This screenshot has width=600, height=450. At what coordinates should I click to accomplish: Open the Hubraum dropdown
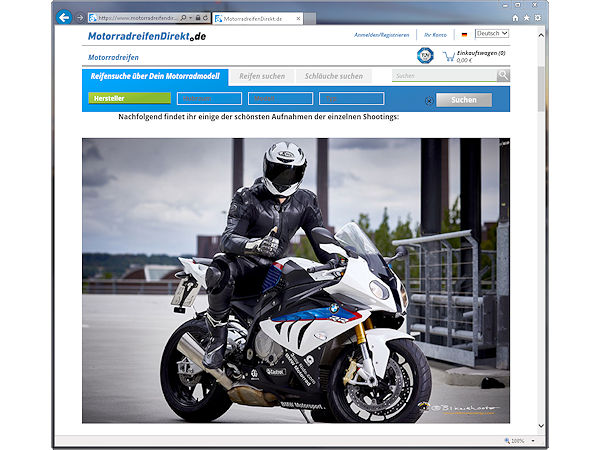pos(209,99)
